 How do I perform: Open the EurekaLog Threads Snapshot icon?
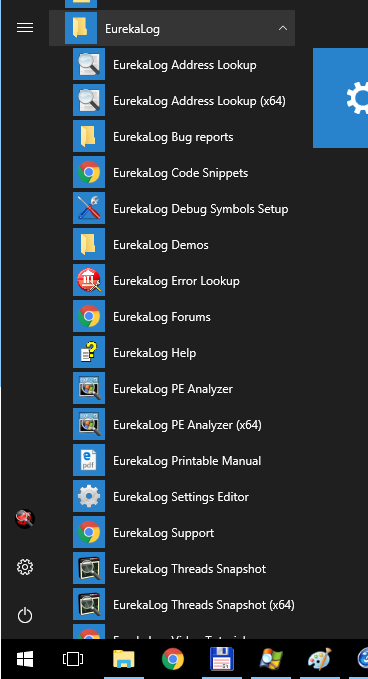(x=89, y=567)
